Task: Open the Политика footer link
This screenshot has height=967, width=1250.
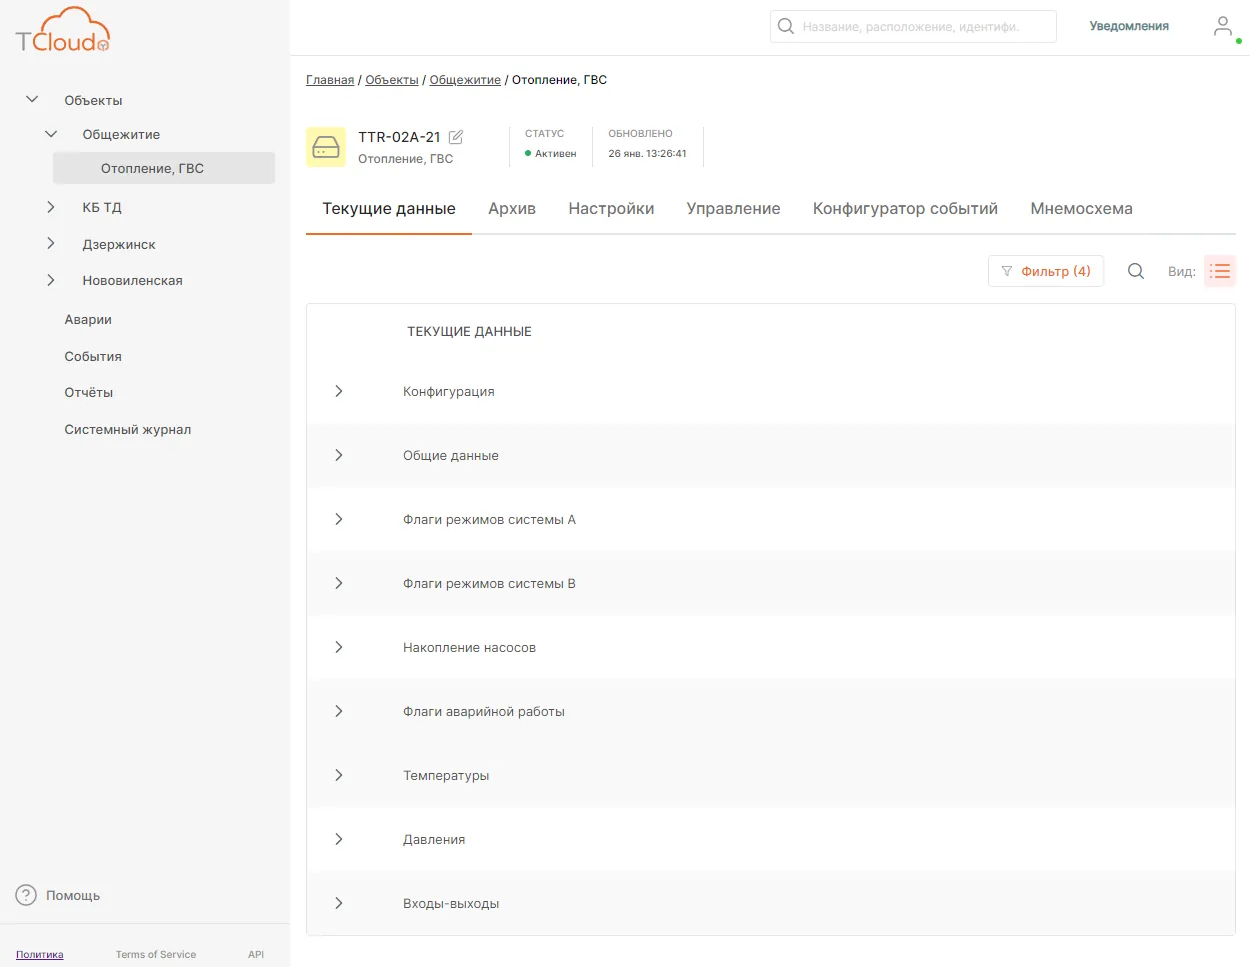Action: [x=40, y=954]
